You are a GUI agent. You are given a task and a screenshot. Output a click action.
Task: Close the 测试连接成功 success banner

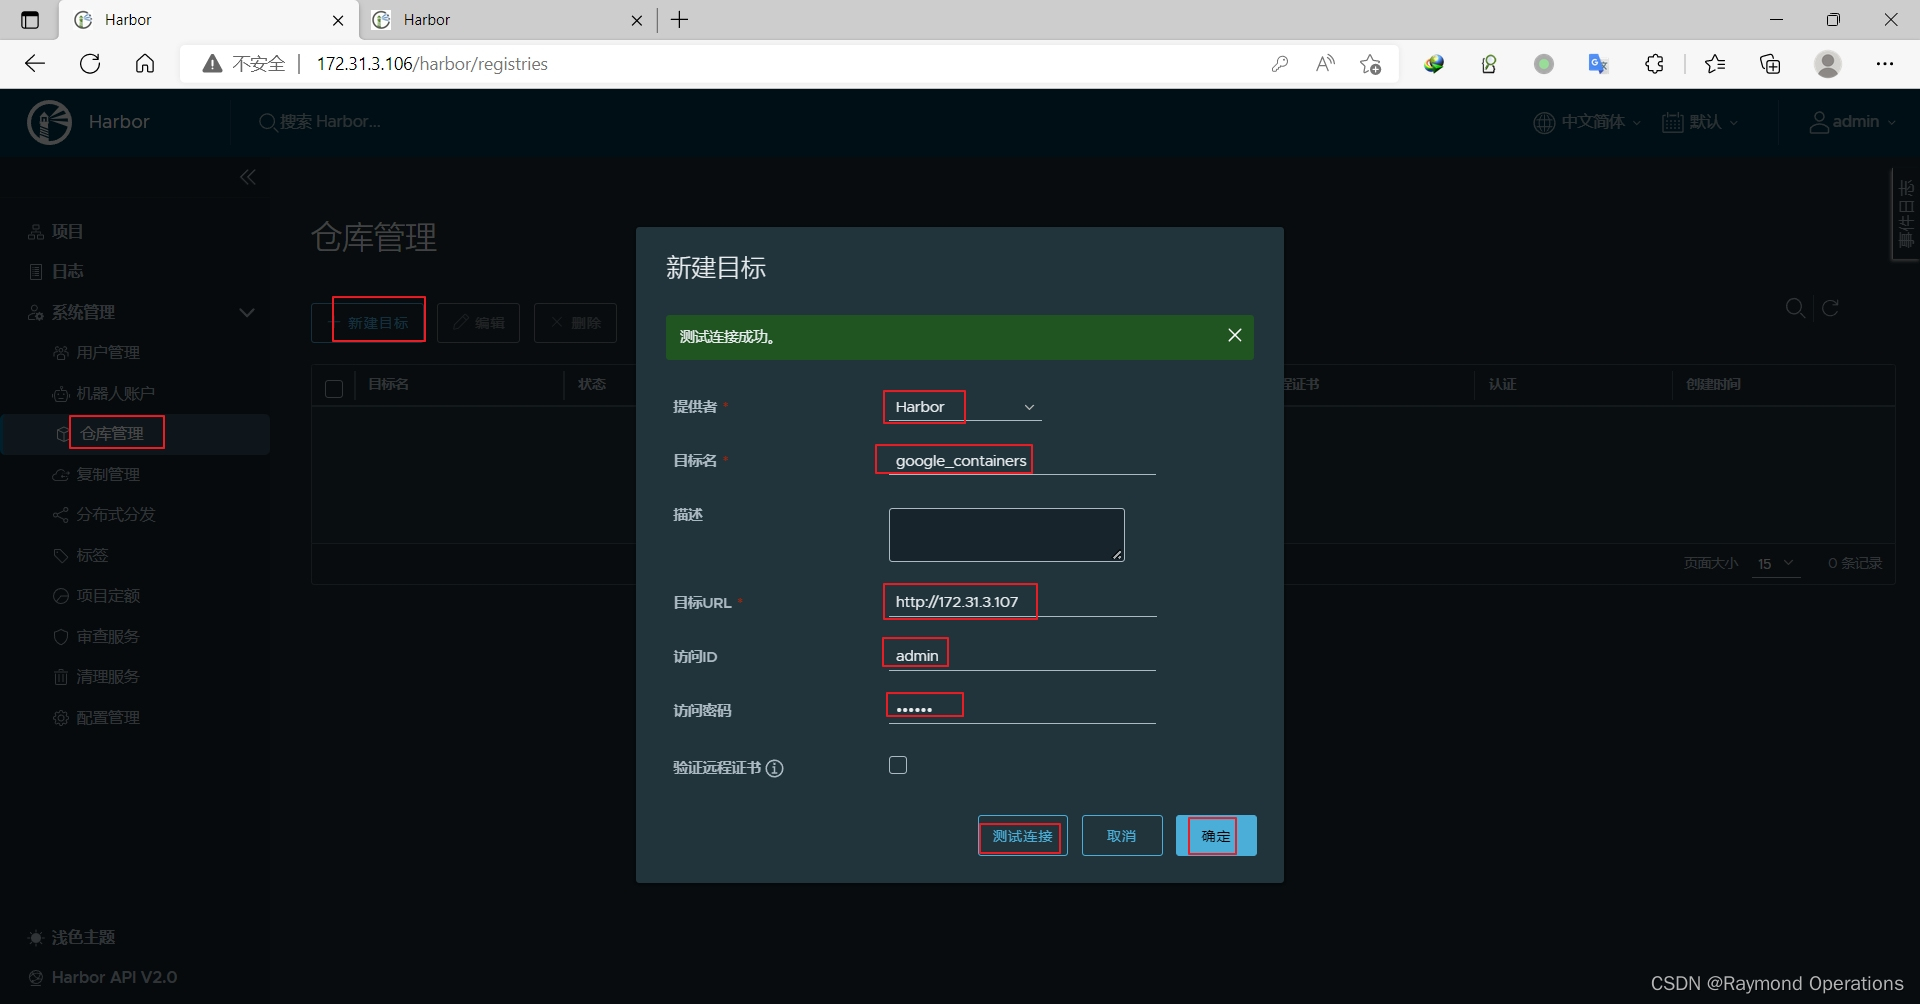click(1235, 335)
